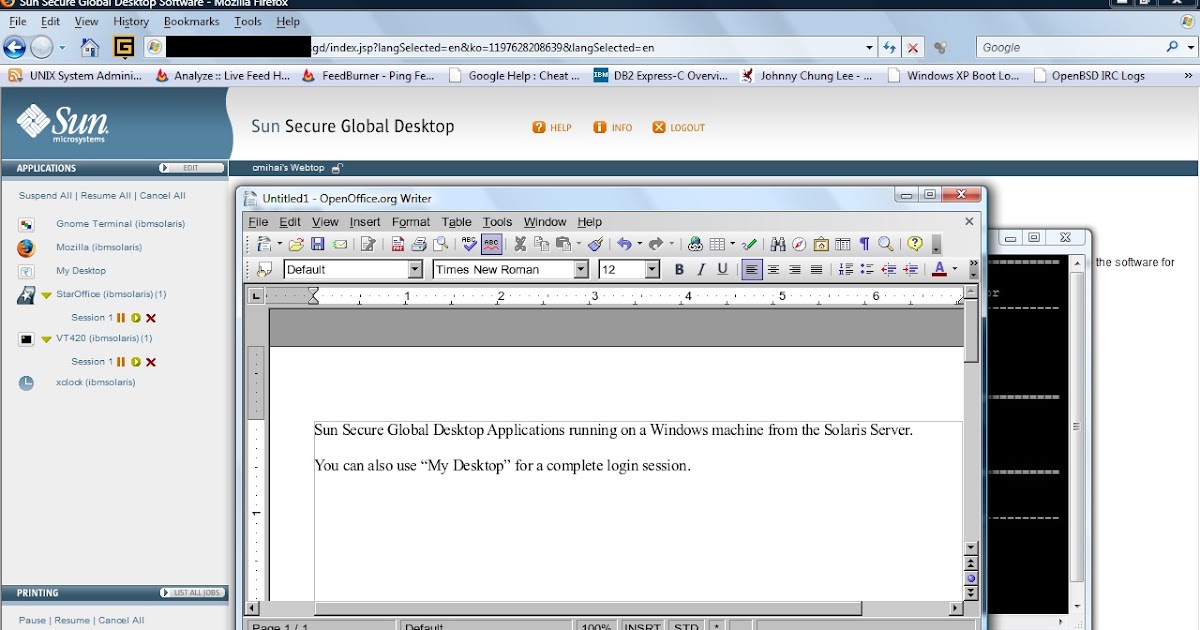Image resolution: width=1200 pixels, height=630 pixels.
Task: Open font size 12 dropdown
Action: click(x=652, y=269)
